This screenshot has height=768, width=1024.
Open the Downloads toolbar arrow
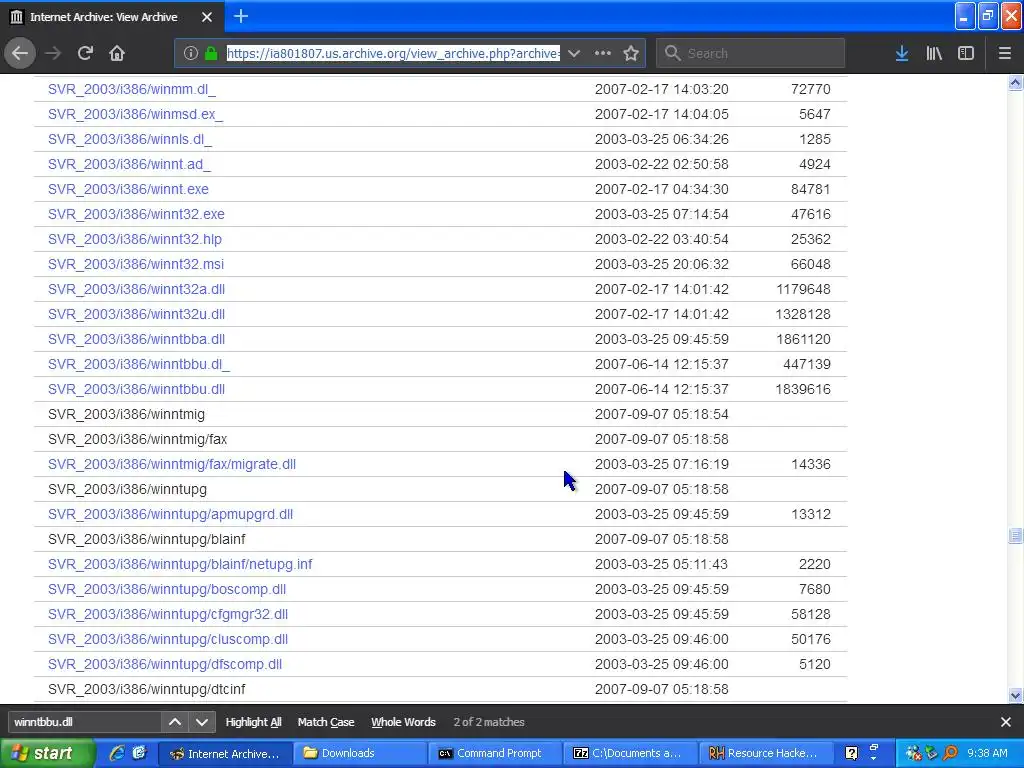(902, 53)
